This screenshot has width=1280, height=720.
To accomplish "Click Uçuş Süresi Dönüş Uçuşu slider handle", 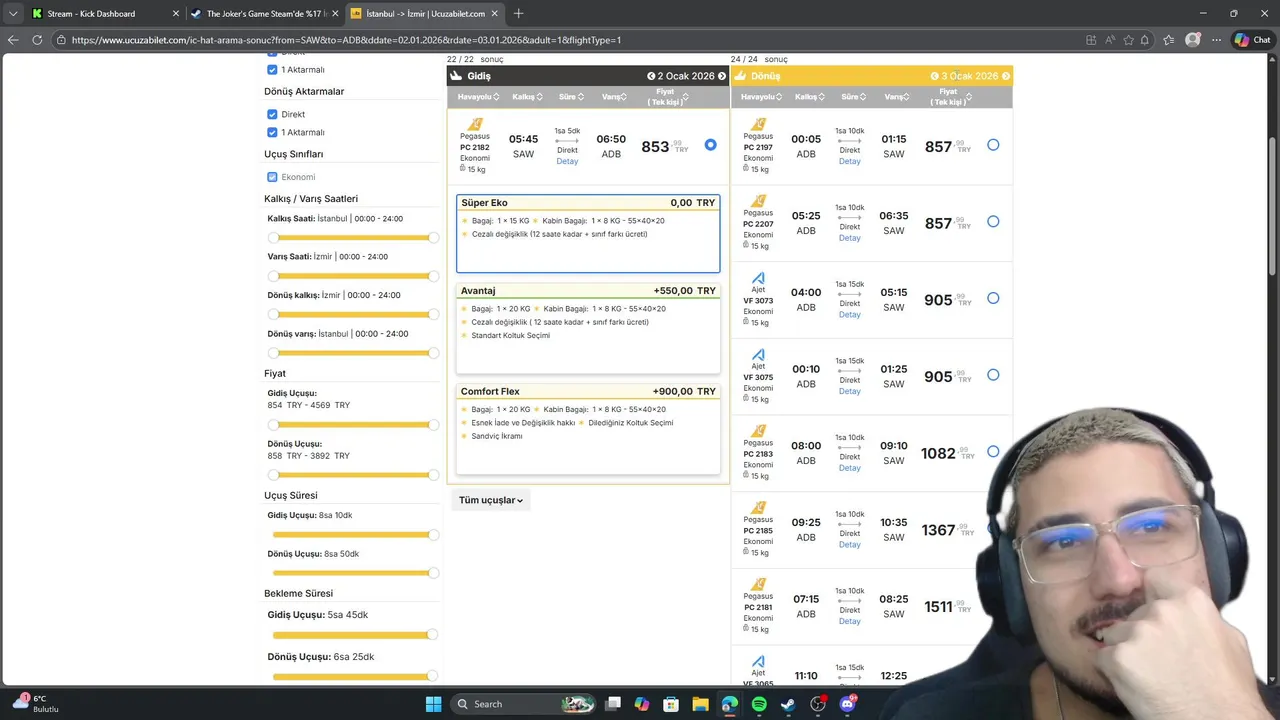I will pos(433,573).
